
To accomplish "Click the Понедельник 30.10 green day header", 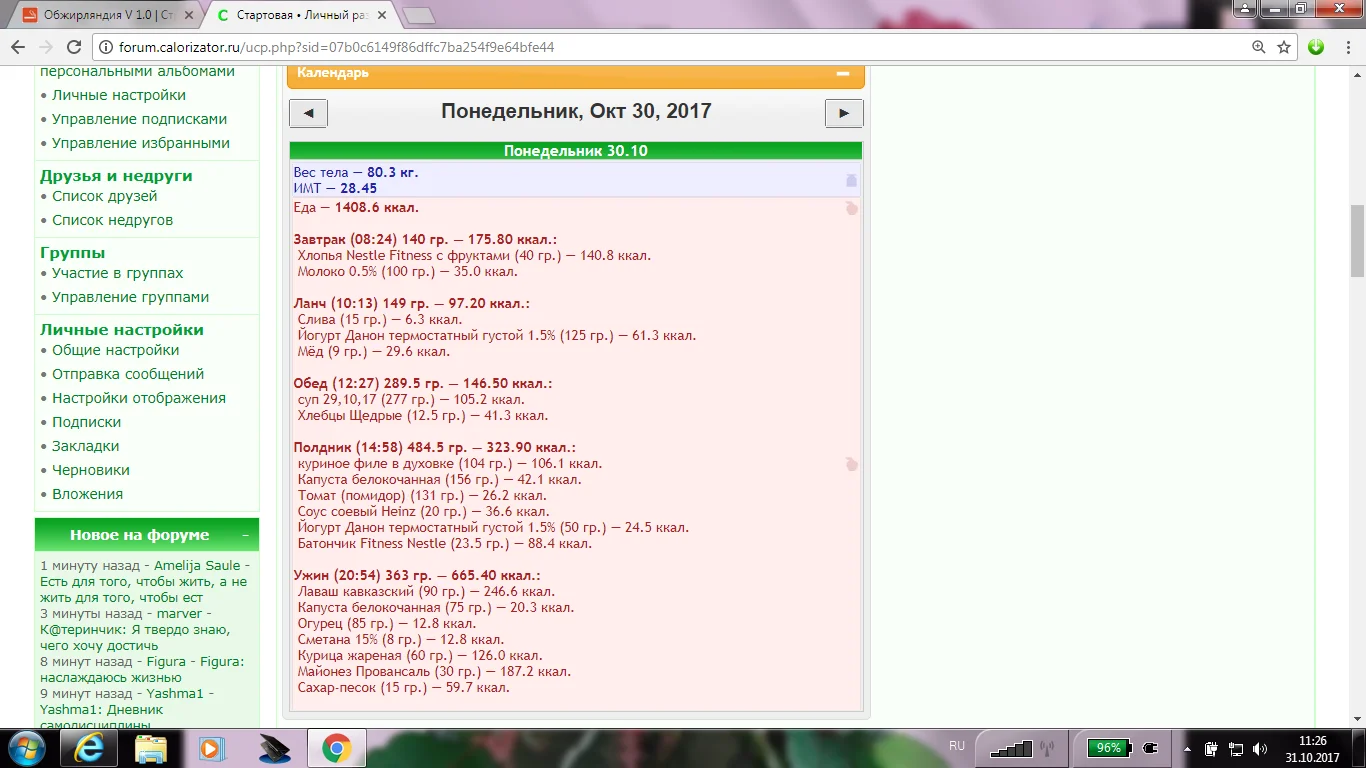I will click(x=576, y=151).
